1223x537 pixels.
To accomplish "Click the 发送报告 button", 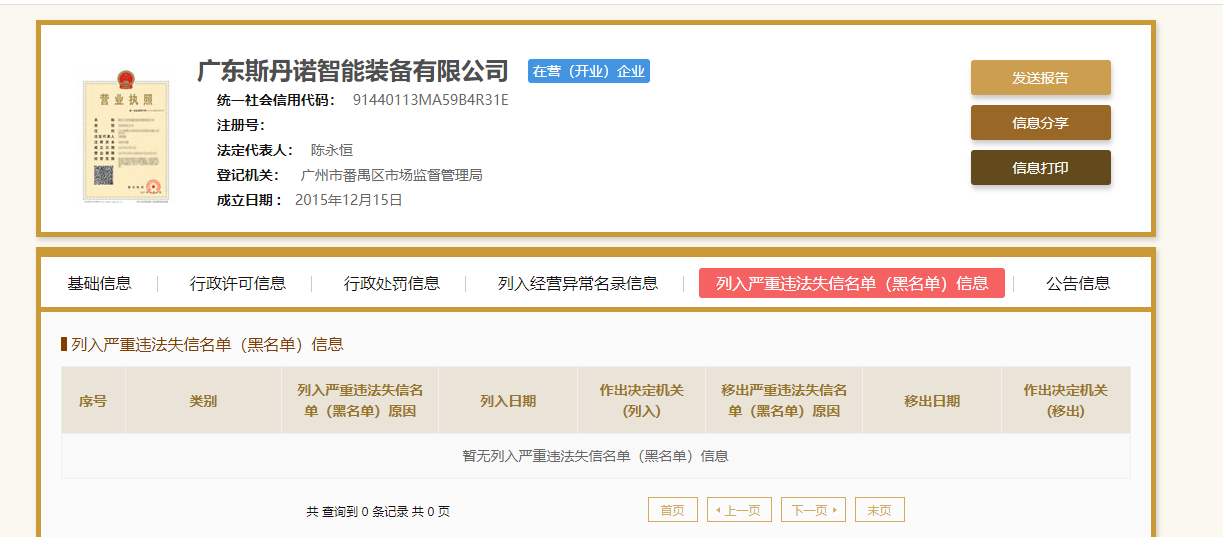I will click(x=1040, y=77).
